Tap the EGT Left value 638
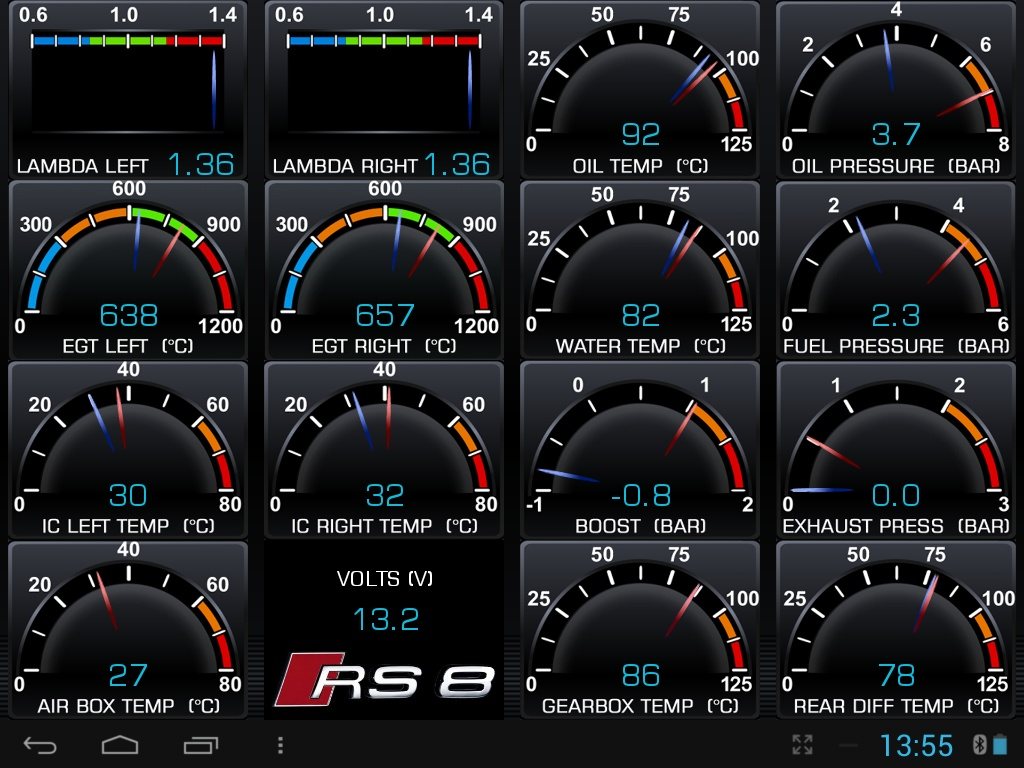This screenshot has height=768, width=1024. click(129, 315)
